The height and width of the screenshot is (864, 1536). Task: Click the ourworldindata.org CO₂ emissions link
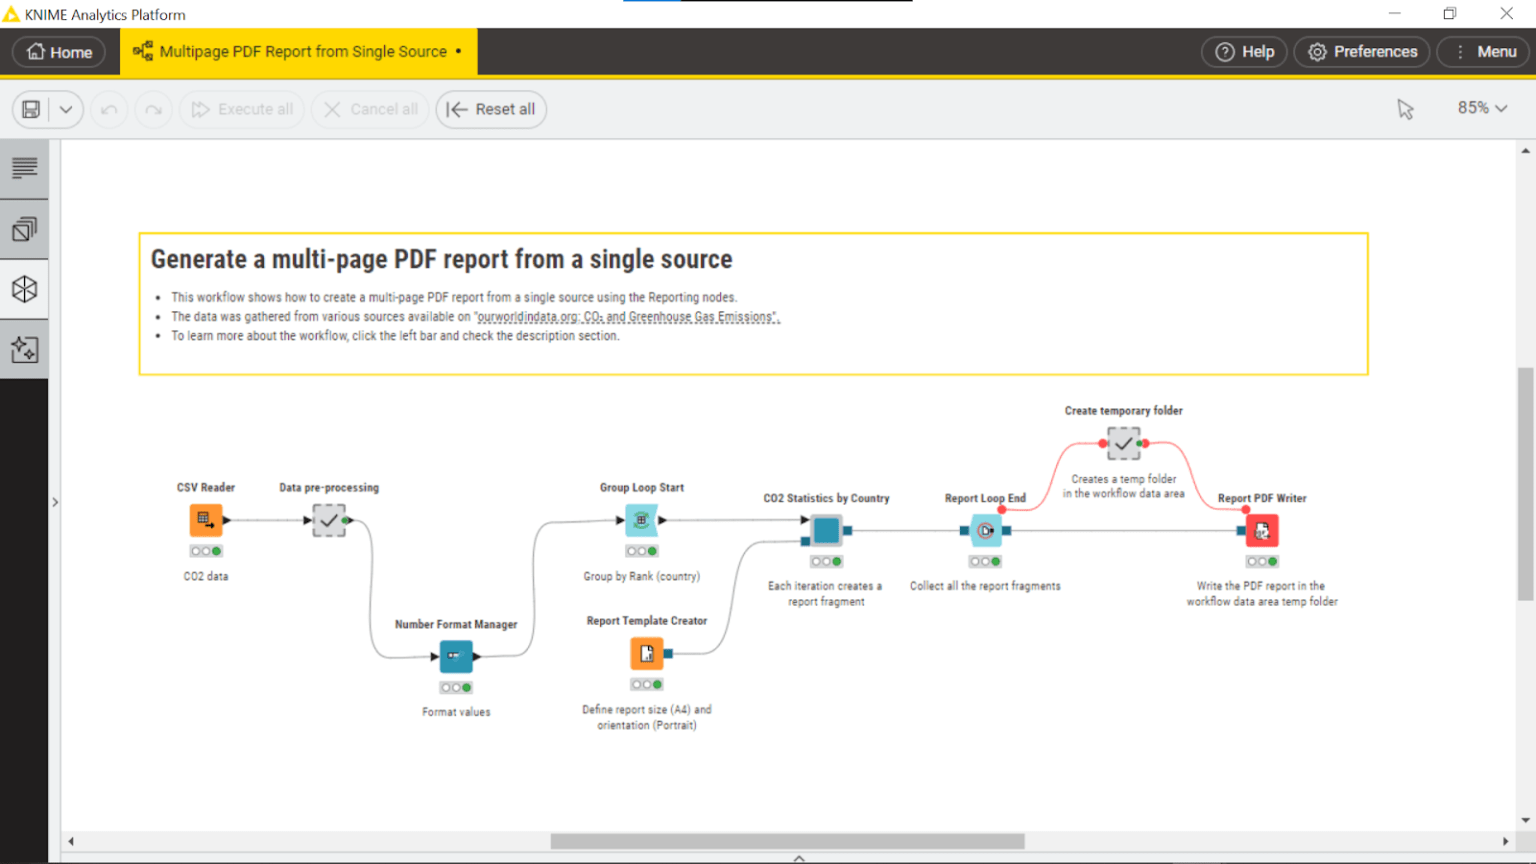click(627, 317)
